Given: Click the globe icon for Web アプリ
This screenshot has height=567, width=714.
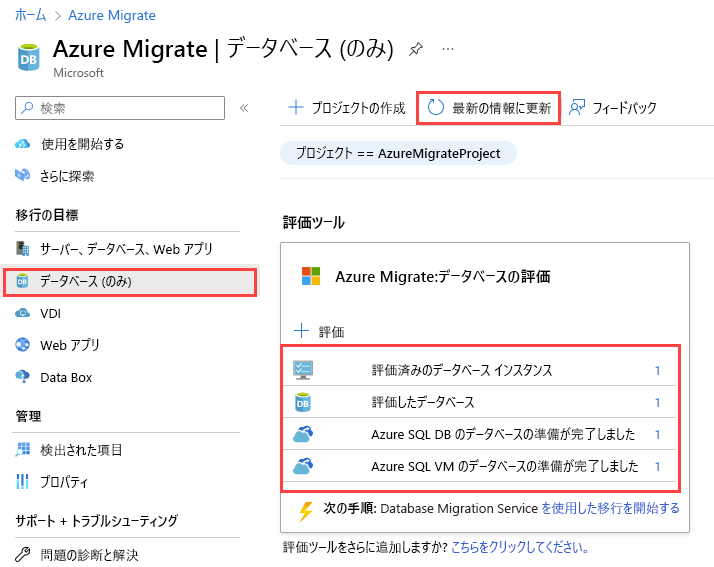Looking at the screenshot, I should (22, 345).
